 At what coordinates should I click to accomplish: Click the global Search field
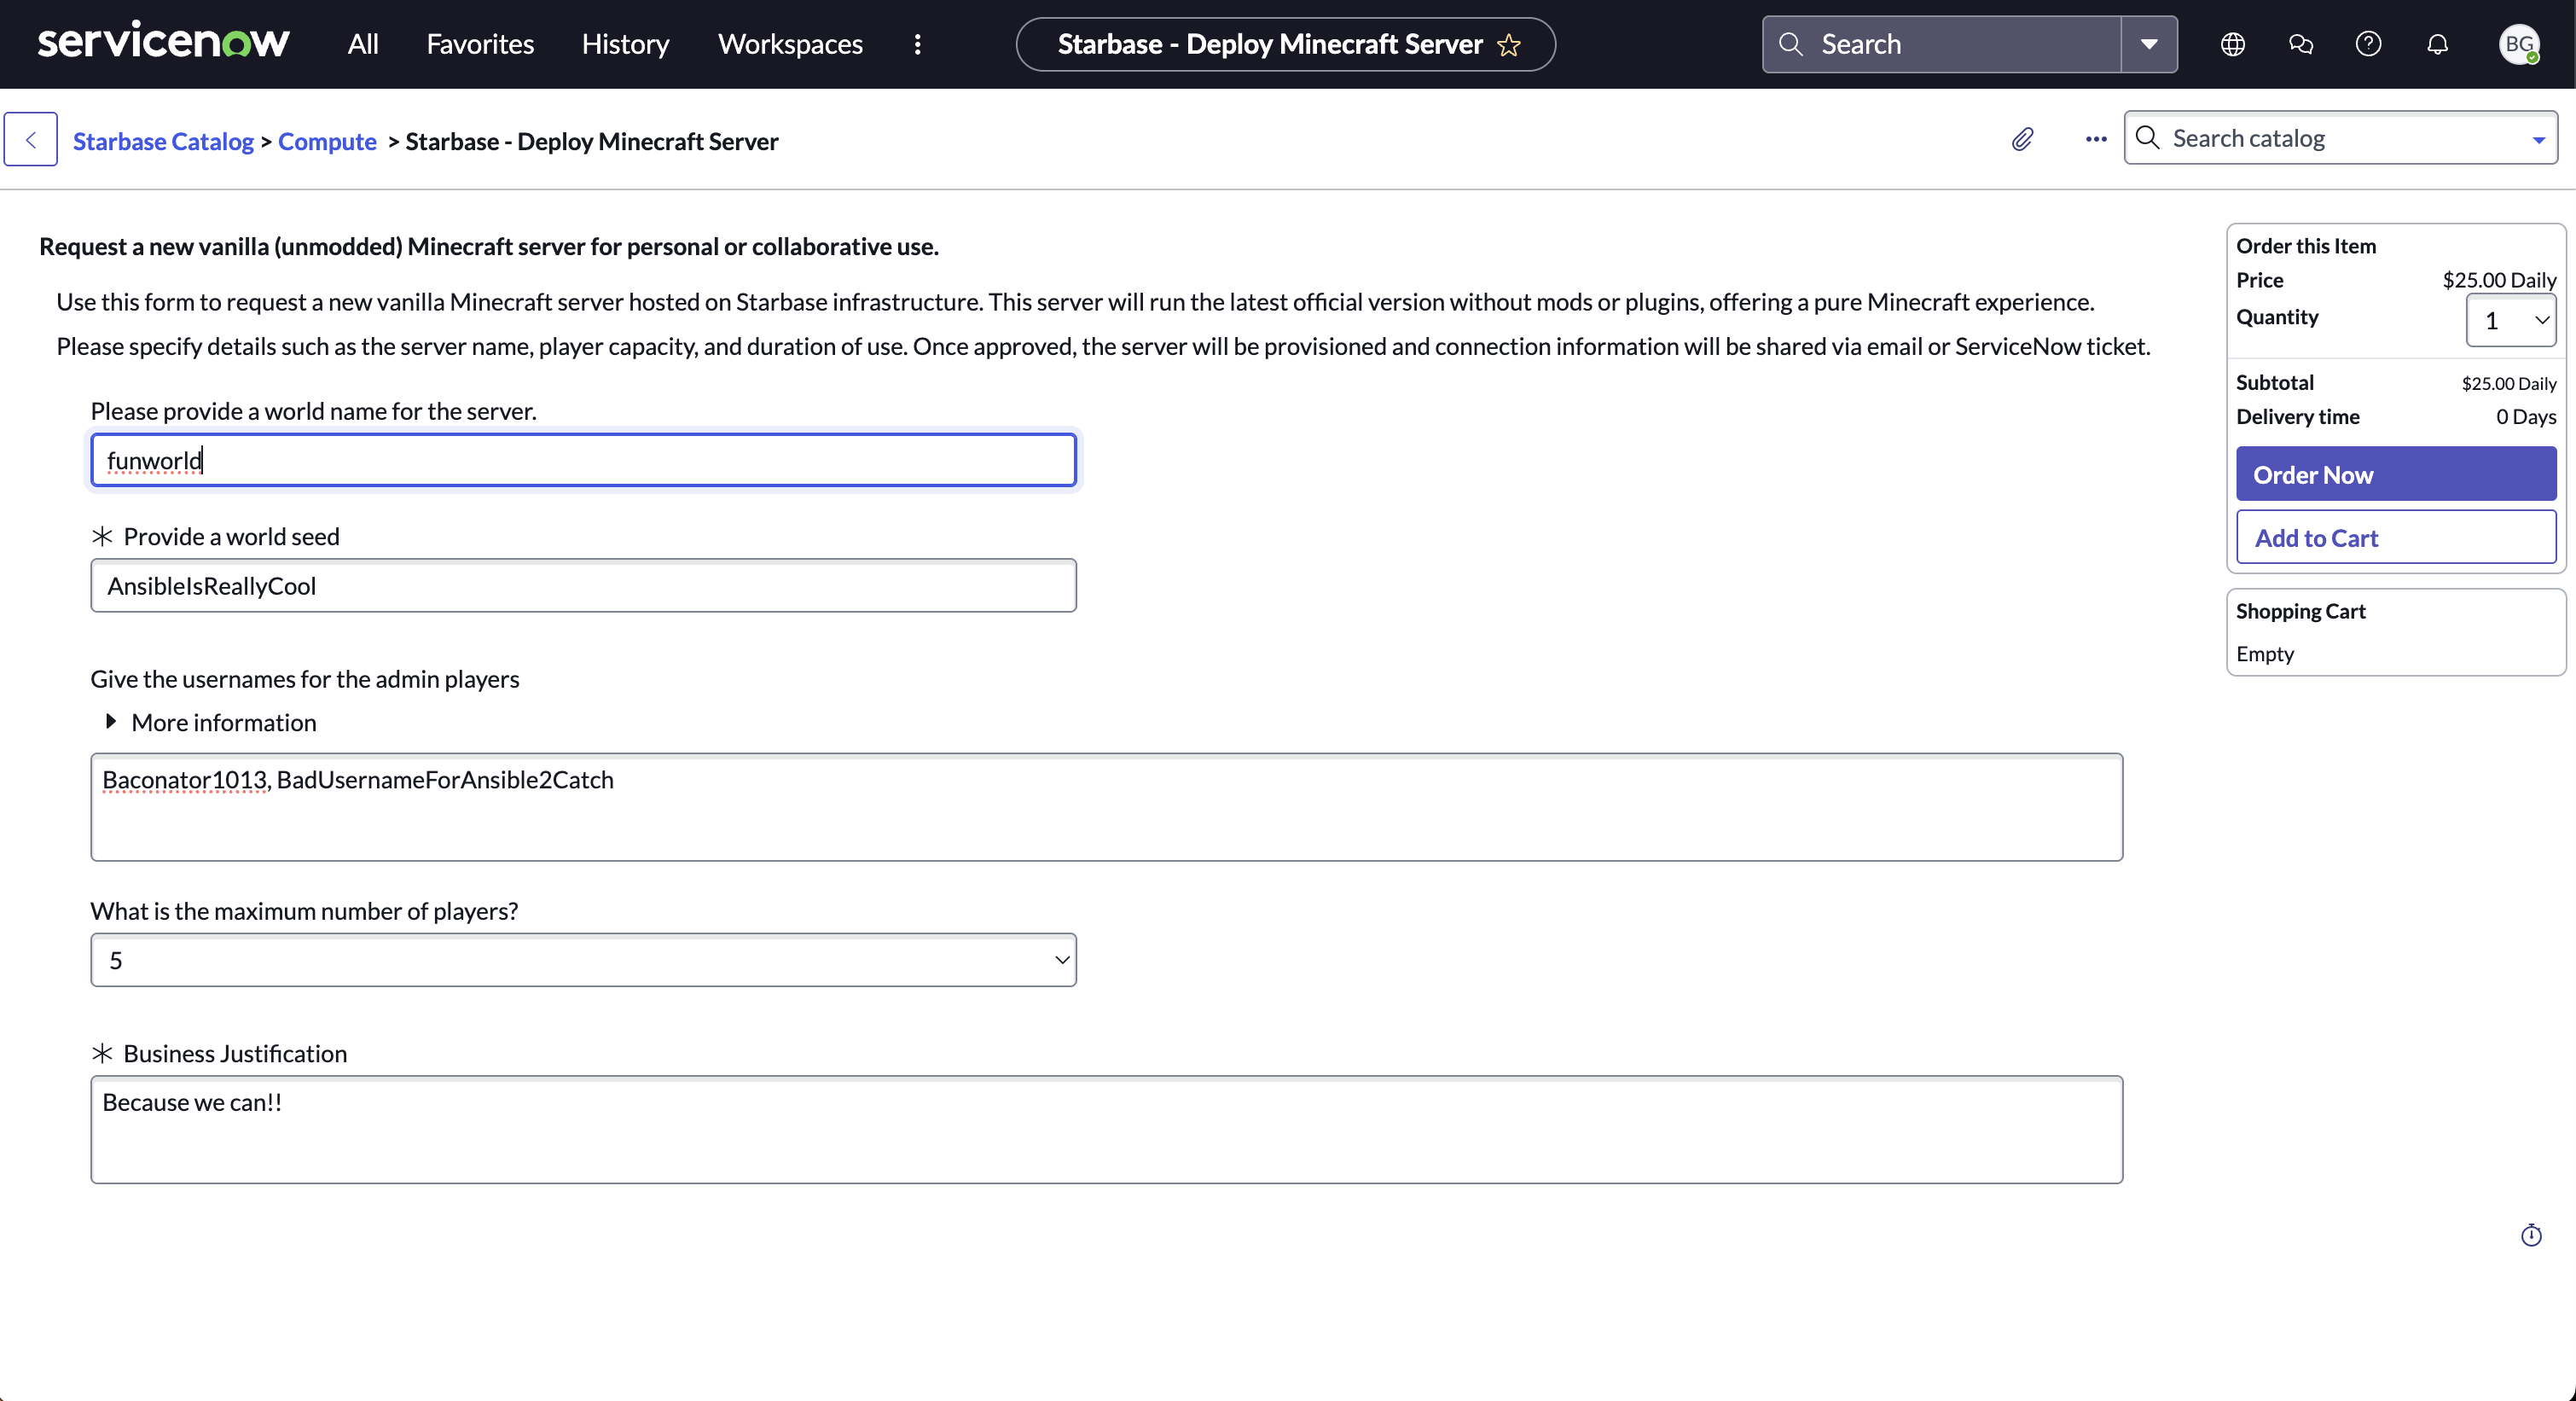pyautogui.click(x=1941, y=44)
